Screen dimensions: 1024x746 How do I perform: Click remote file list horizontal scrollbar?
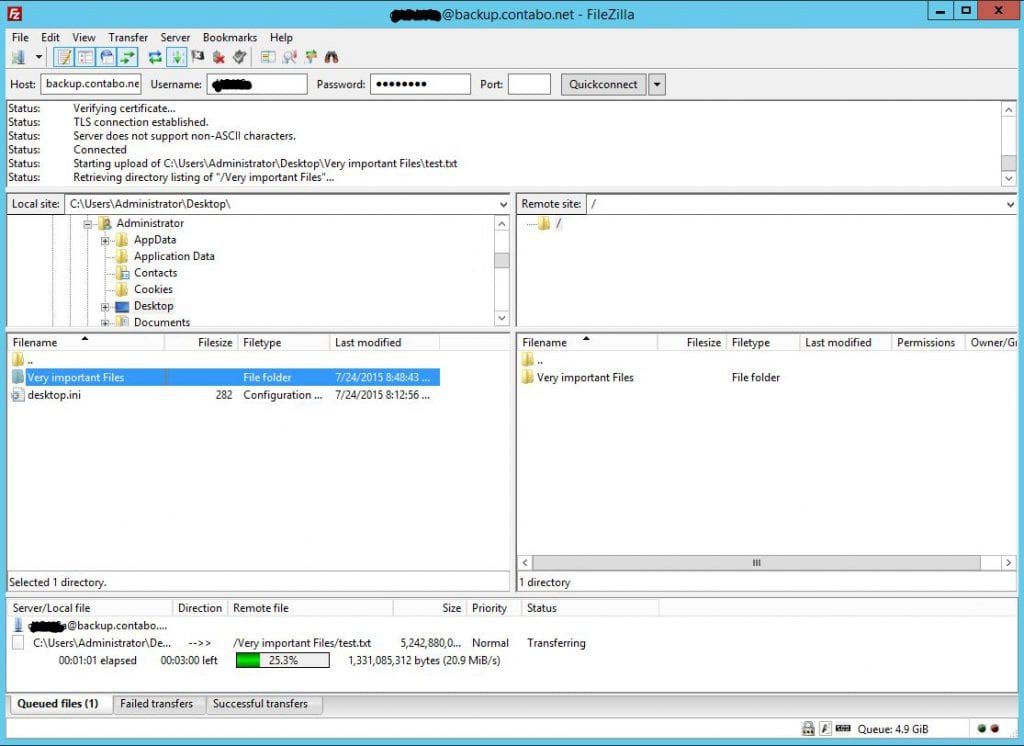coord(756,562)
